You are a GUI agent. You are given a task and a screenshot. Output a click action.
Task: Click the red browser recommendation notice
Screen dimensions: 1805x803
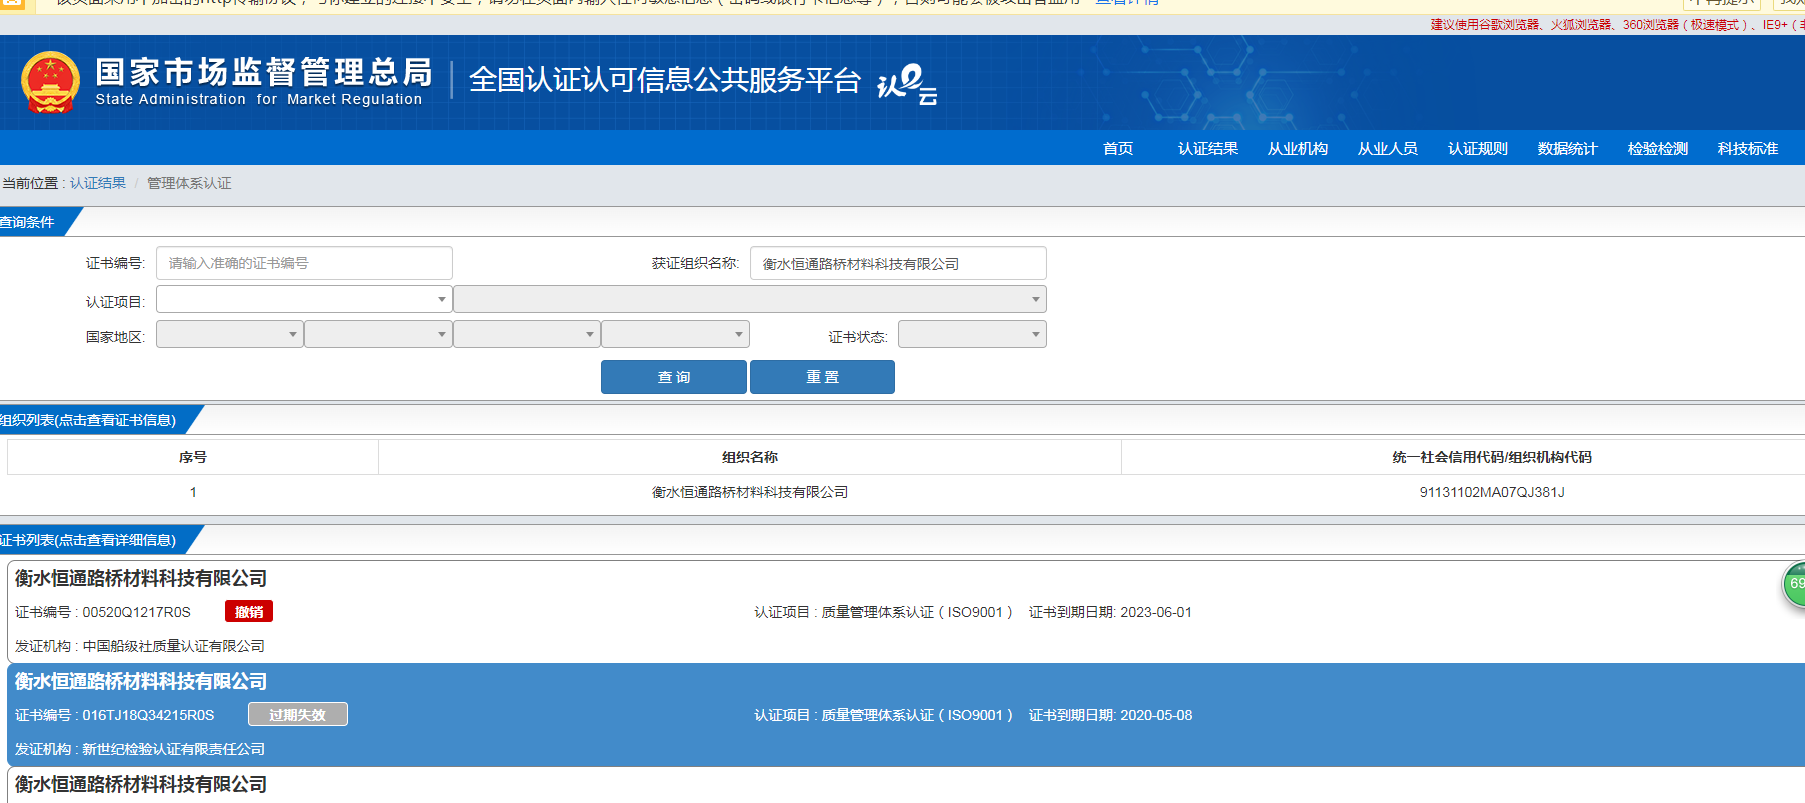(x=1617, y=25)
